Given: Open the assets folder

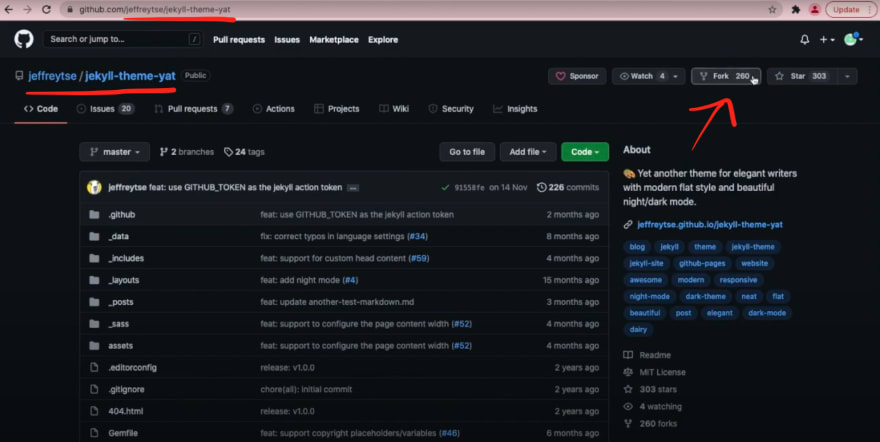Looking at the screenshot, I should pyautogui.click(x=121, y=346).
